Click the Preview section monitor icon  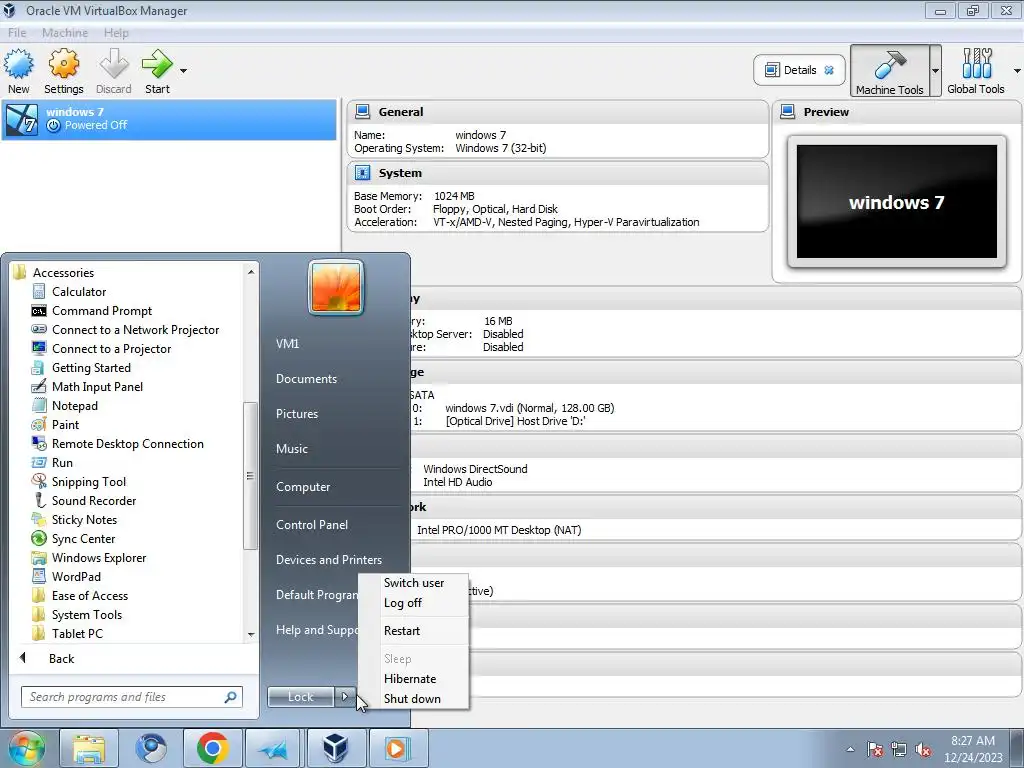coord(788,112)
